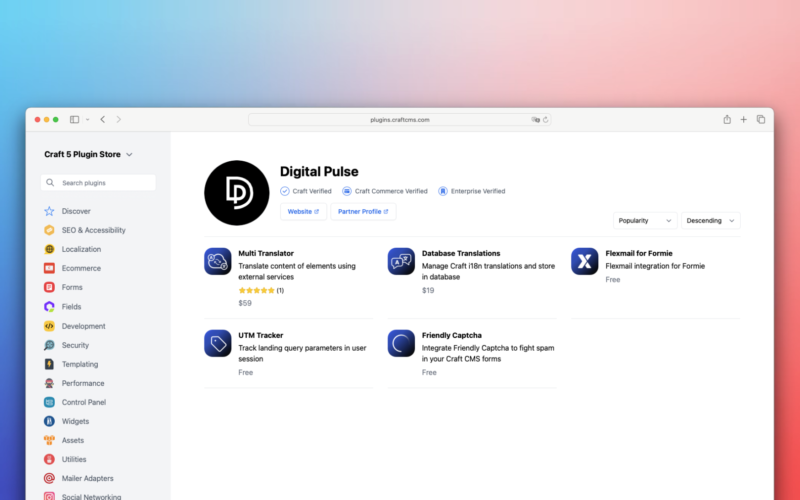This screenshot has width=800, height=500.
Task: Toggle the Safari sidebar button
Action: tap(74, 119)
